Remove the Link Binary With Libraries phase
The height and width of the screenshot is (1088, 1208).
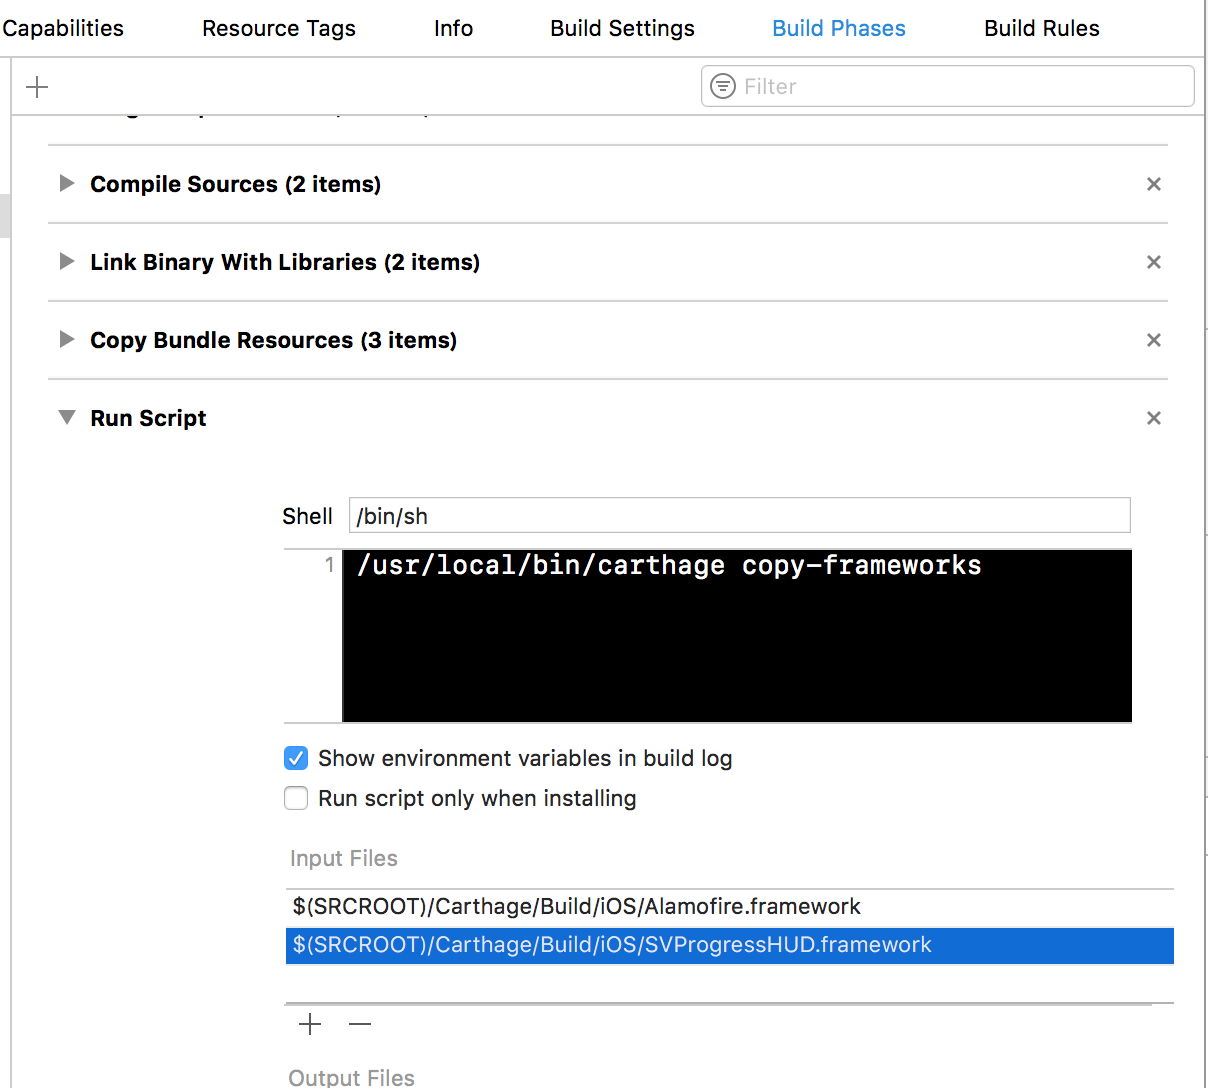coord(1153,262)
